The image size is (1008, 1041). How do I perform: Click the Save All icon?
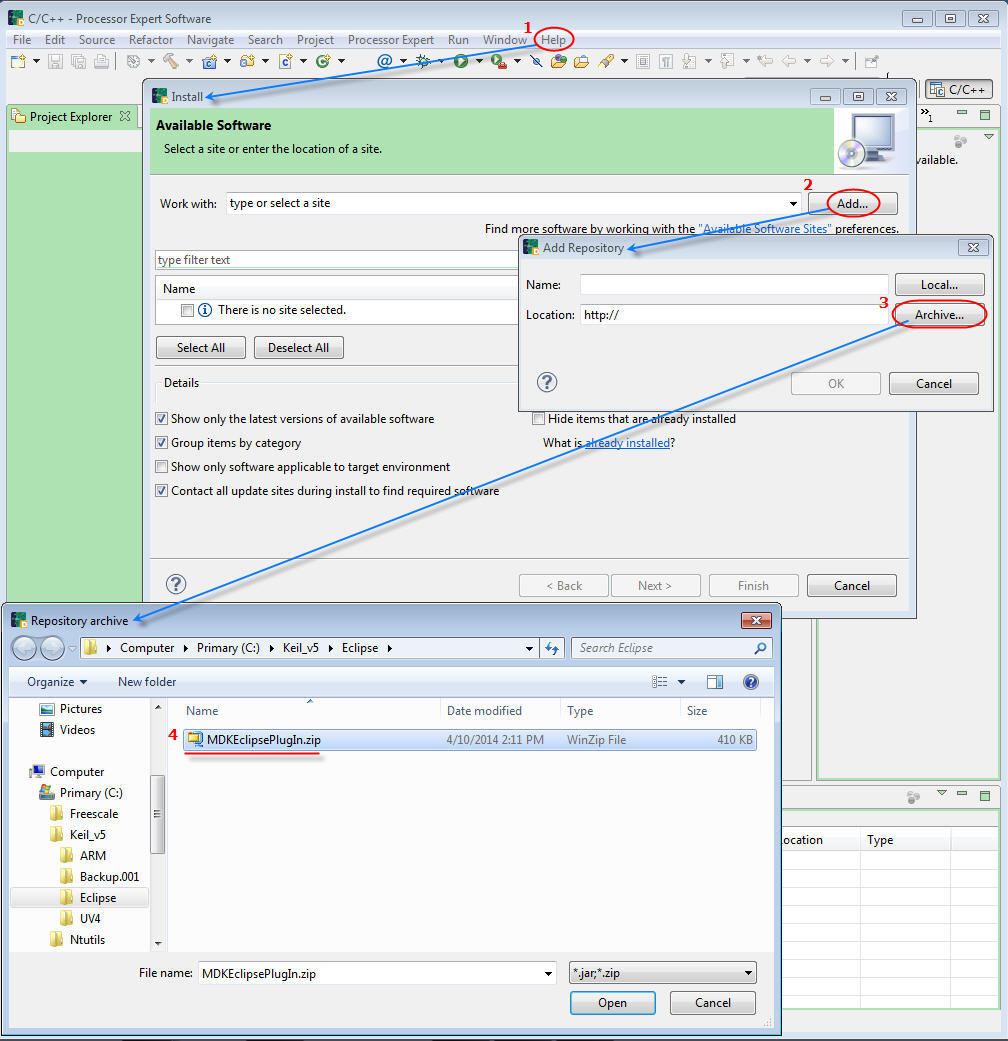coord(78,62)
